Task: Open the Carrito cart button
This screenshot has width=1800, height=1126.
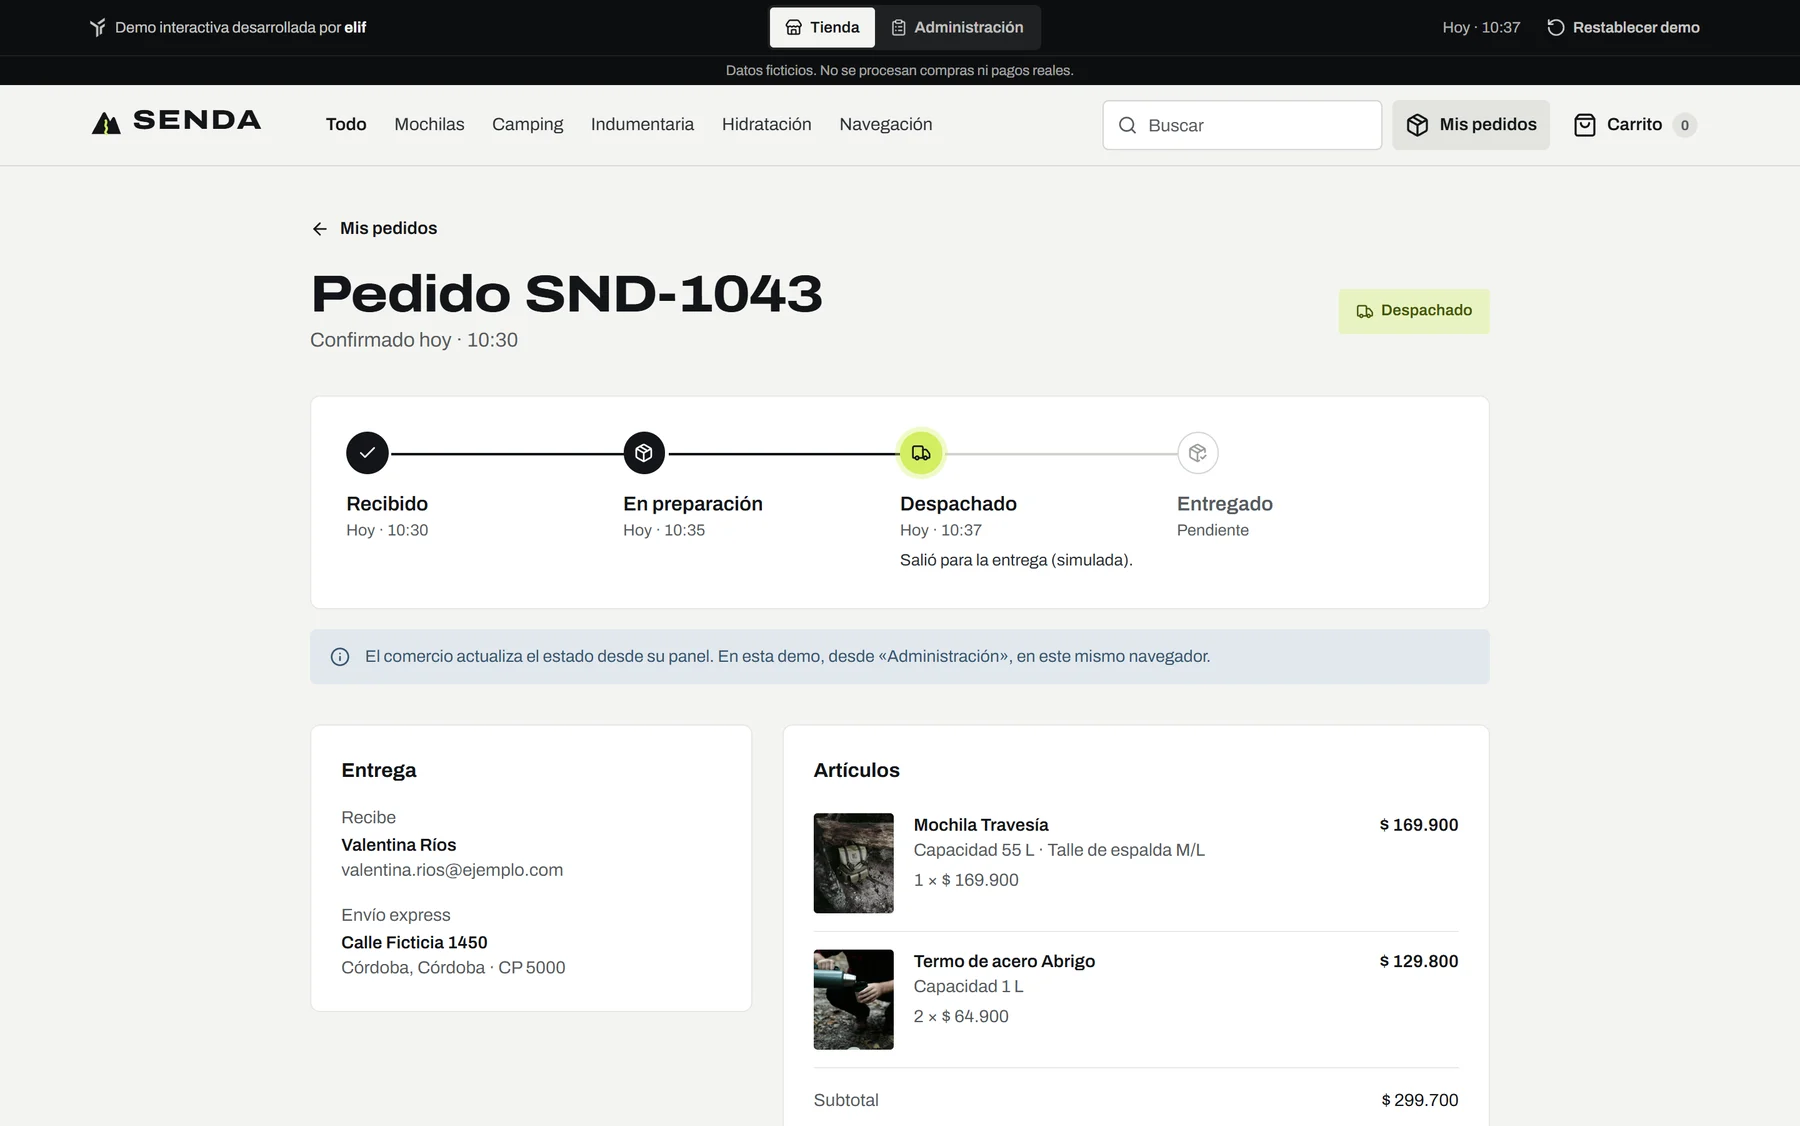Action: click(x=1634, y=125)
